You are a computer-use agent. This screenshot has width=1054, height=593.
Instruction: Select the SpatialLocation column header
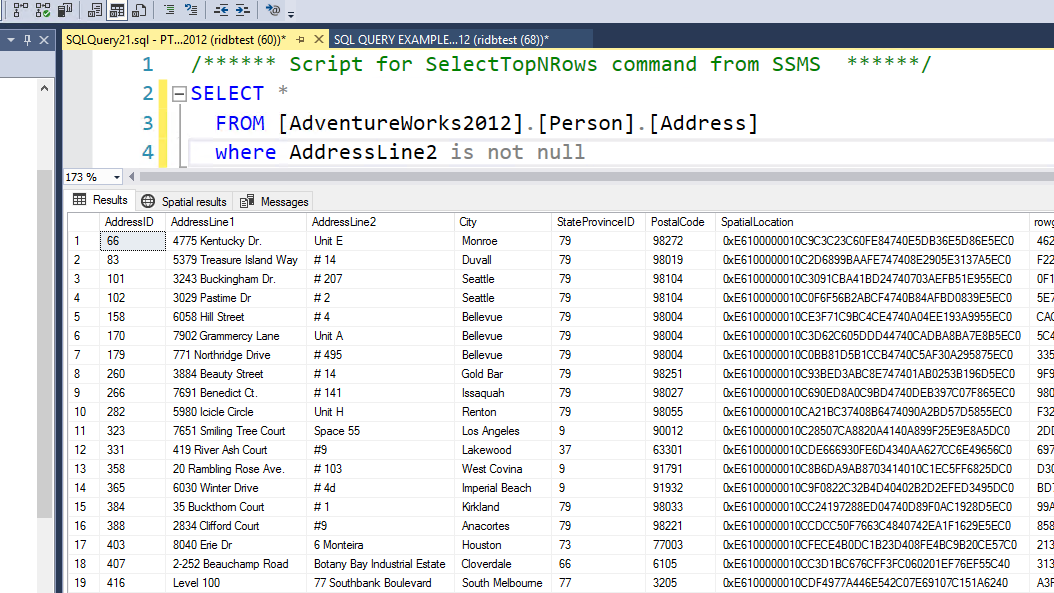pos(872,222)
